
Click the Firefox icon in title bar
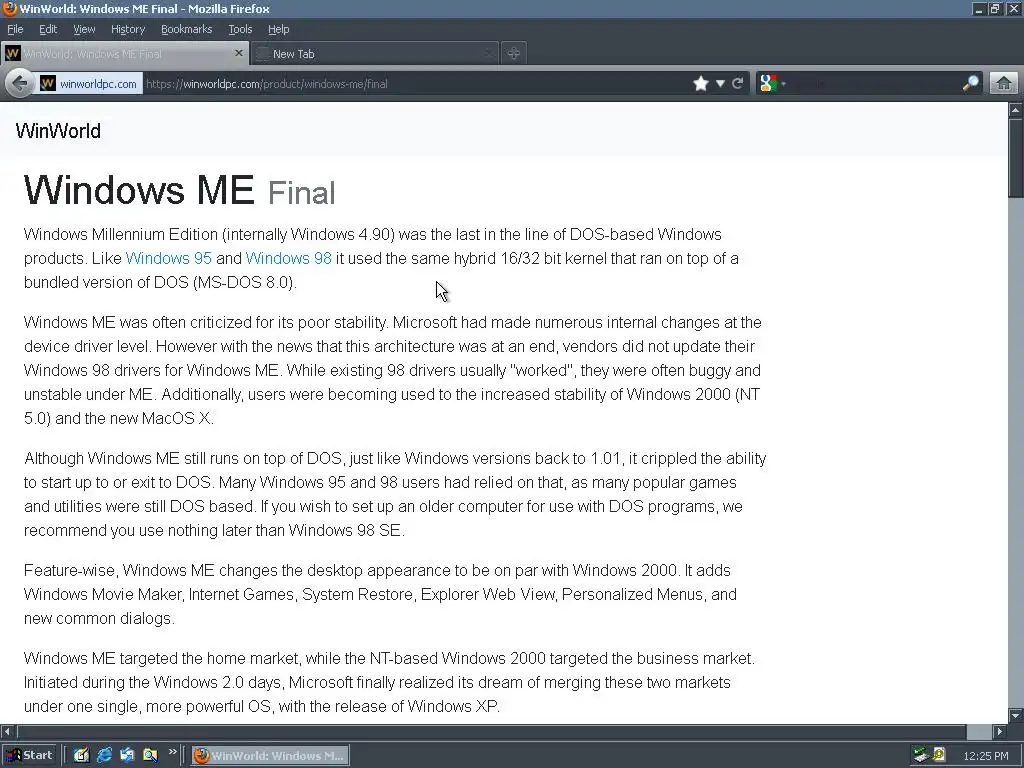tap(9, 8)
